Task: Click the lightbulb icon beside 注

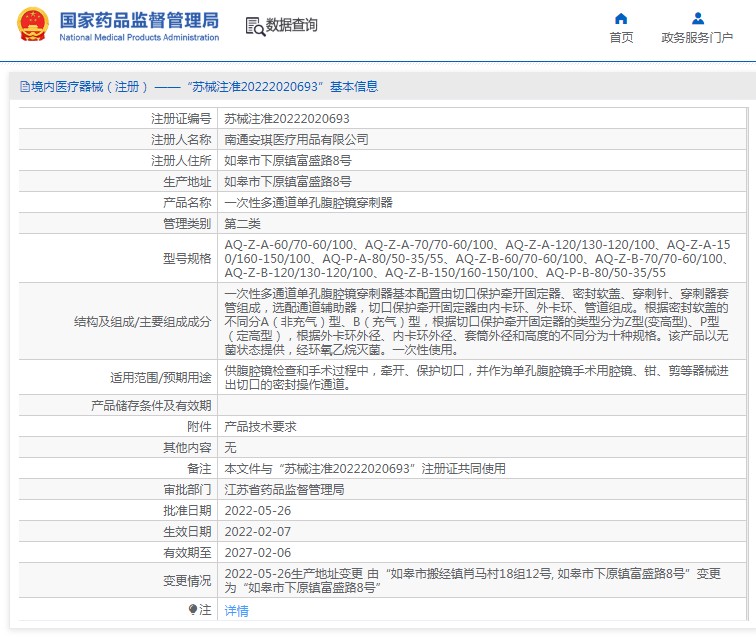Action: click(x=193, y=610)
